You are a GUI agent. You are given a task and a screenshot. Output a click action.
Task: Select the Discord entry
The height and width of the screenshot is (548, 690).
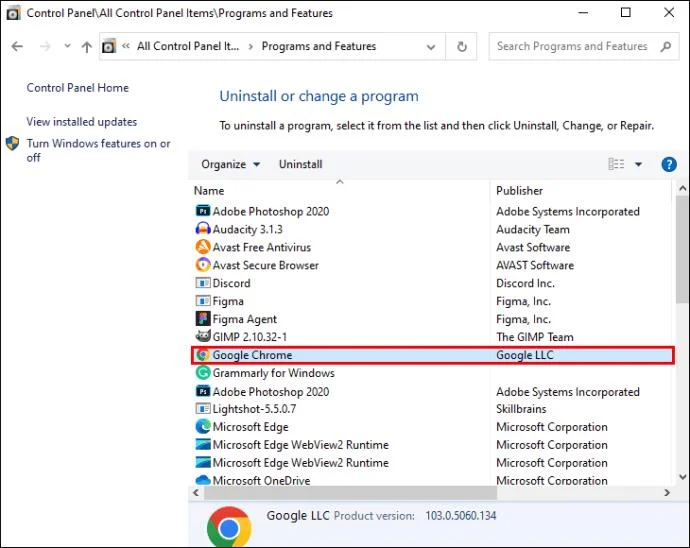(231, 283)
